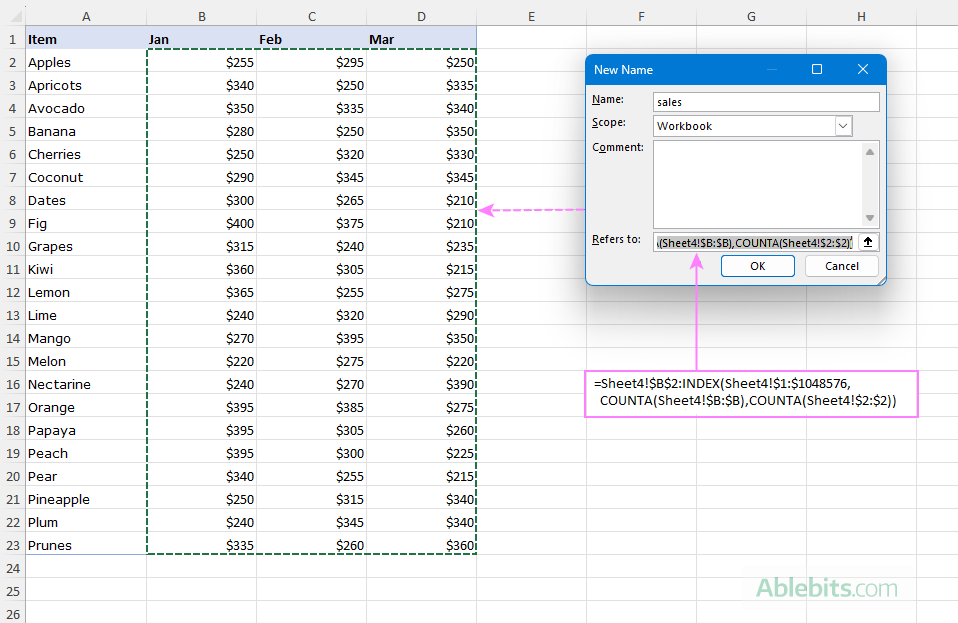
Task: Select the Refers to formula field
Action: coord(750,242)
